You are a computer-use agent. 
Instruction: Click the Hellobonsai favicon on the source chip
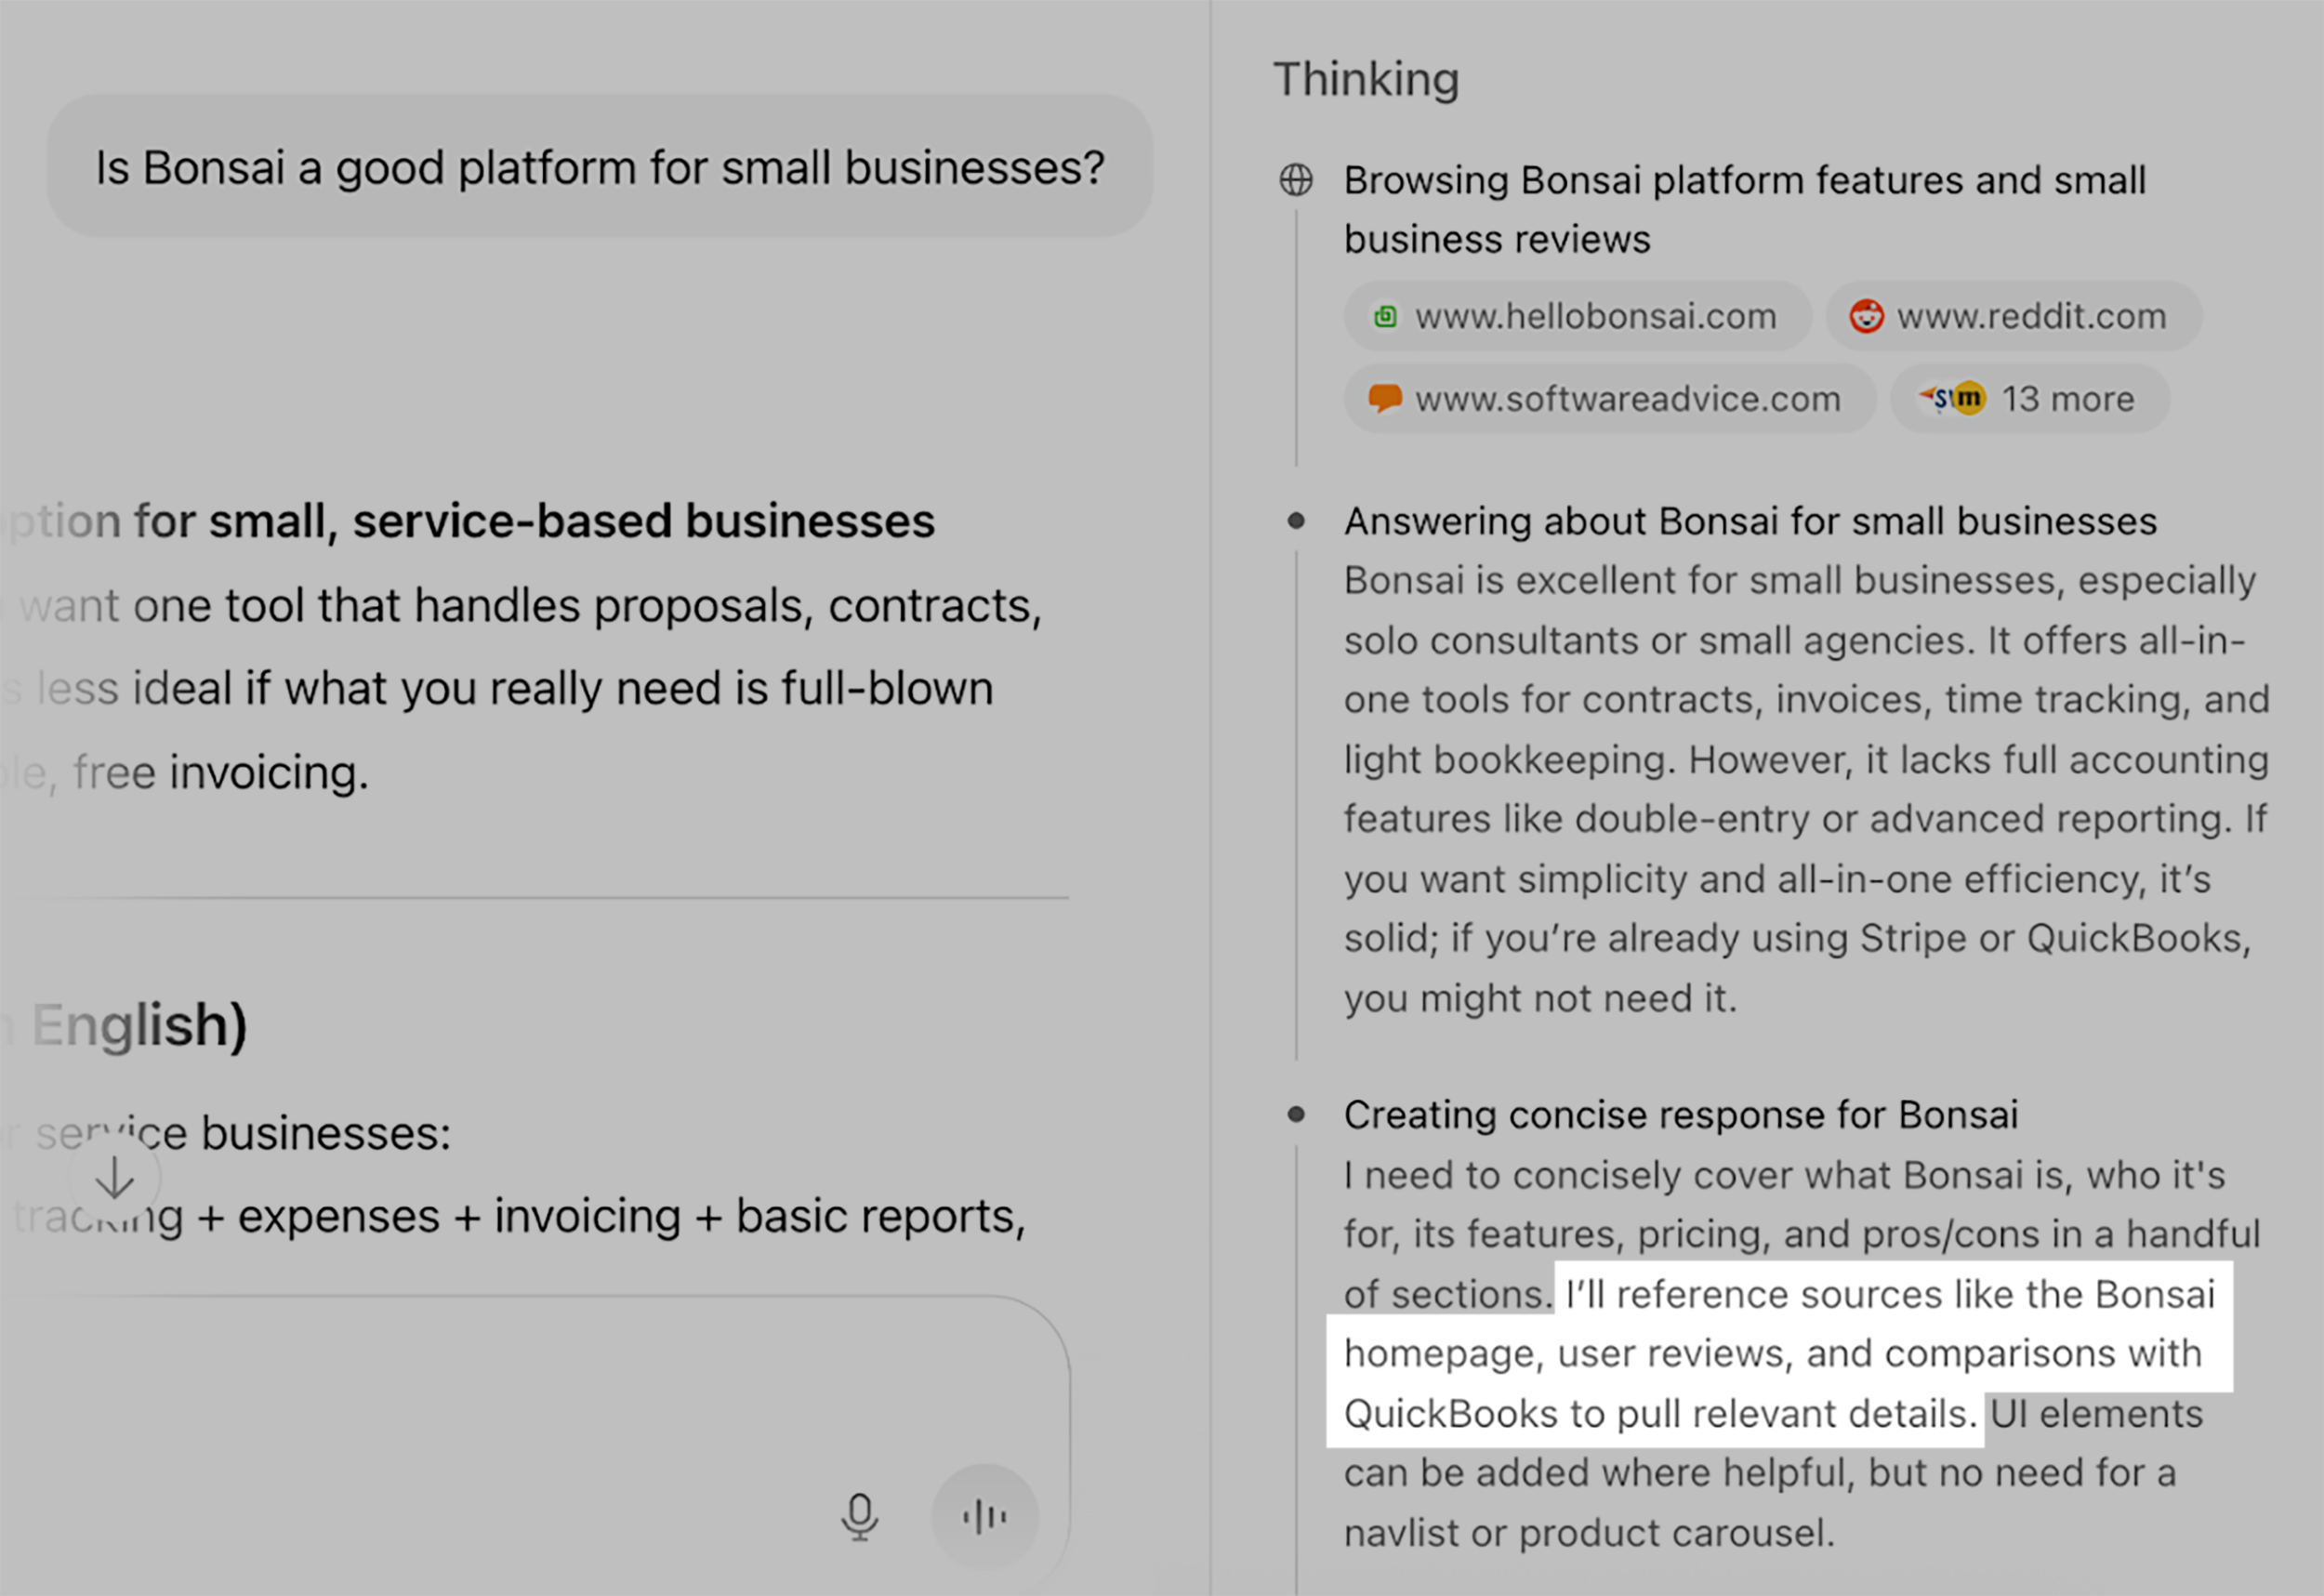(x=1385, y=316)
